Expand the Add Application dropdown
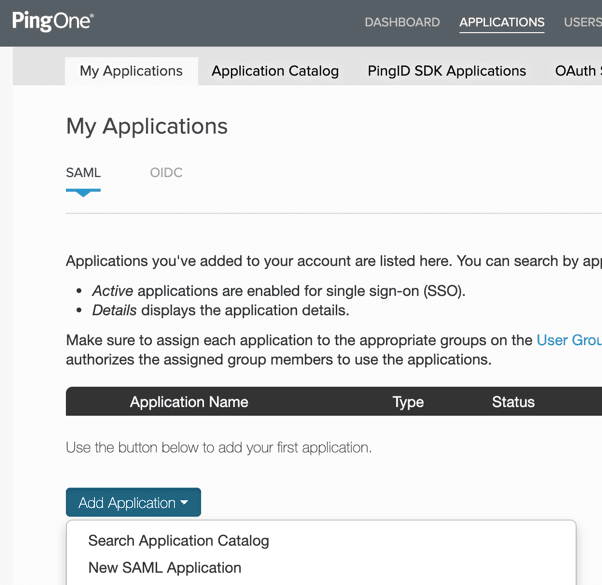Image resolution: width=602 pixels, height=585 pixels. coord(133,502)
